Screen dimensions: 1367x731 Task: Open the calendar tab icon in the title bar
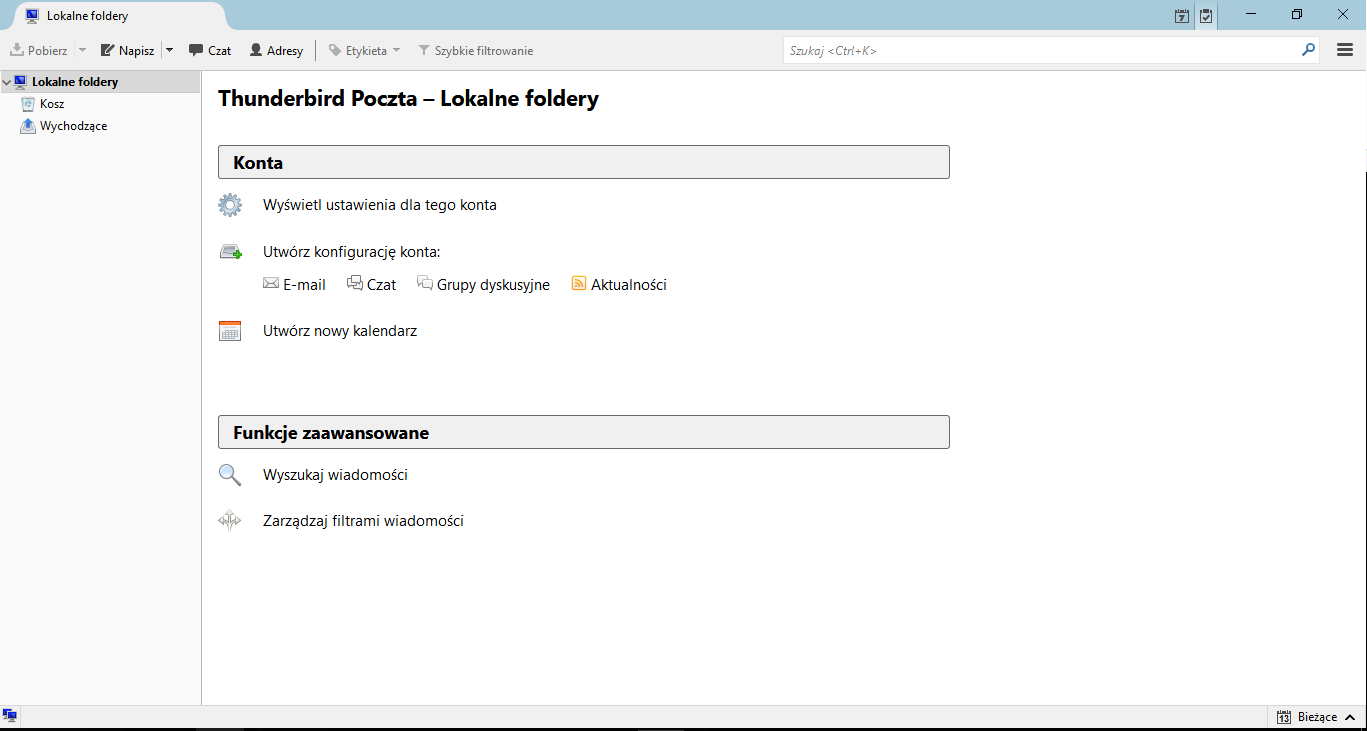pyautogui.click(x=1182, y=16)
